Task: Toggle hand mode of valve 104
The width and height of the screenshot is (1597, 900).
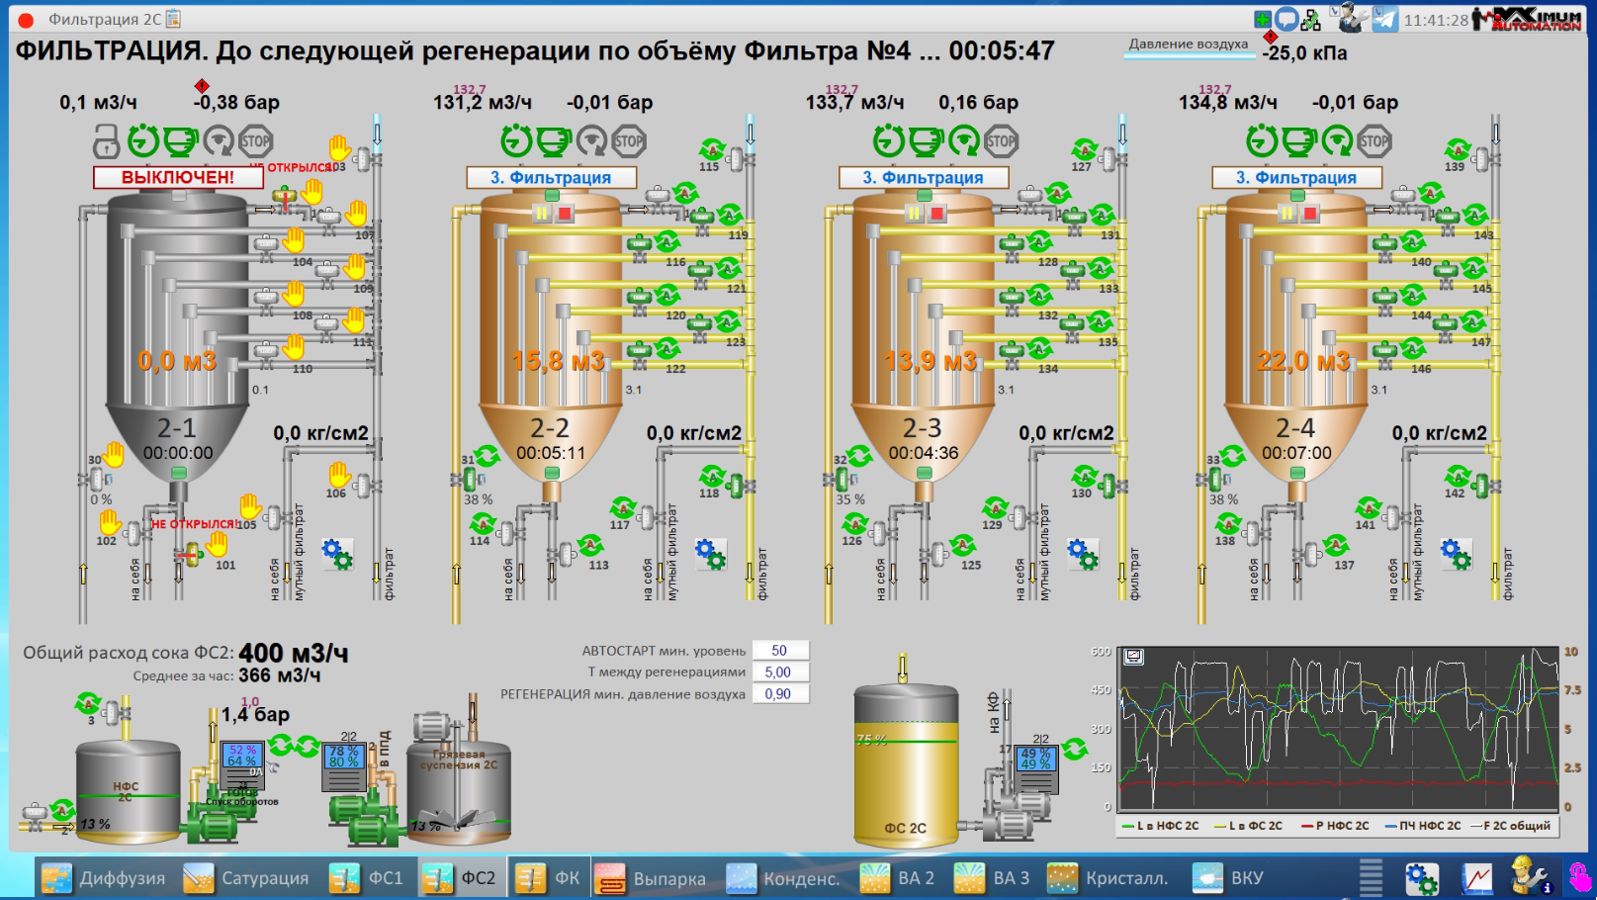Action: tap(293, 239)
